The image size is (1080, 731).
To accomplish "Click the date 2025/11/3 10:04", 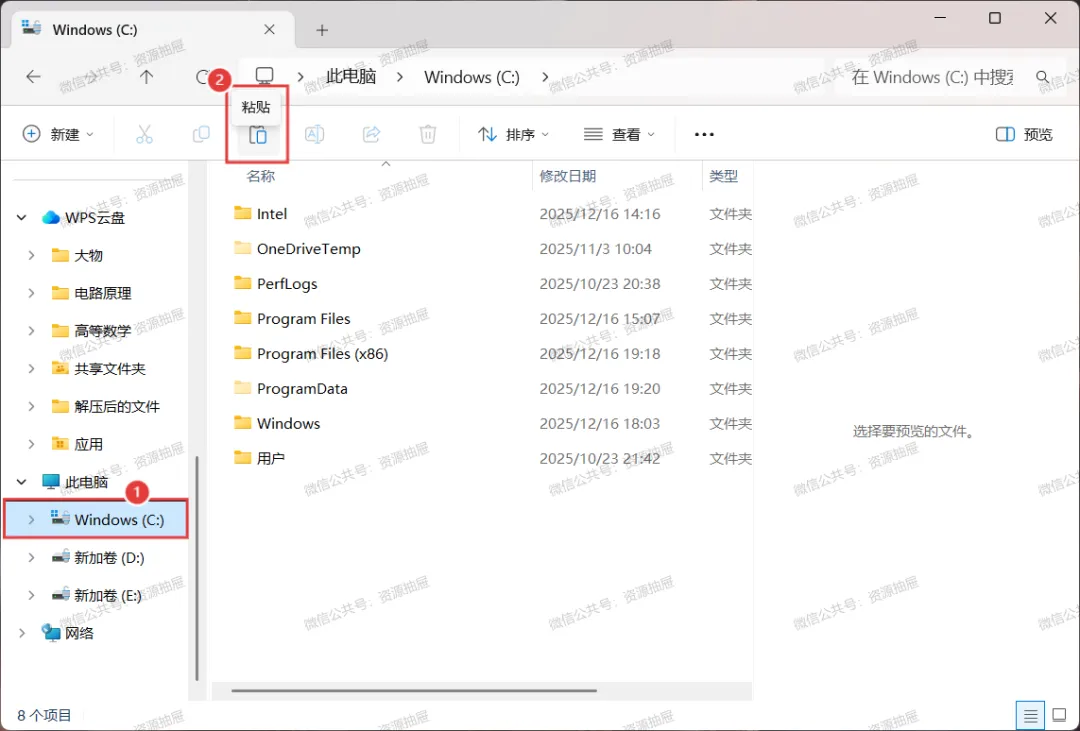I will tap(595, 249).
